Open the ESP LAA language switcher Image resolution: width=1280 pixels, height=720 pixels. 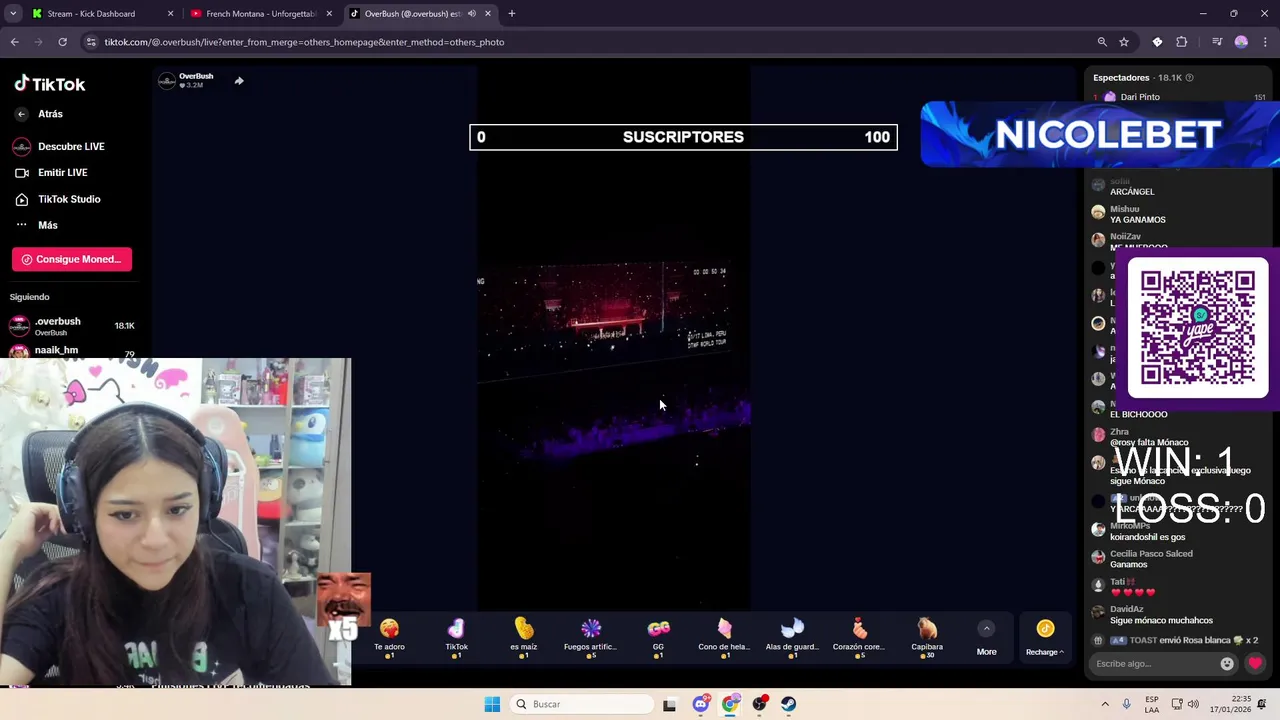(1152, 704)
